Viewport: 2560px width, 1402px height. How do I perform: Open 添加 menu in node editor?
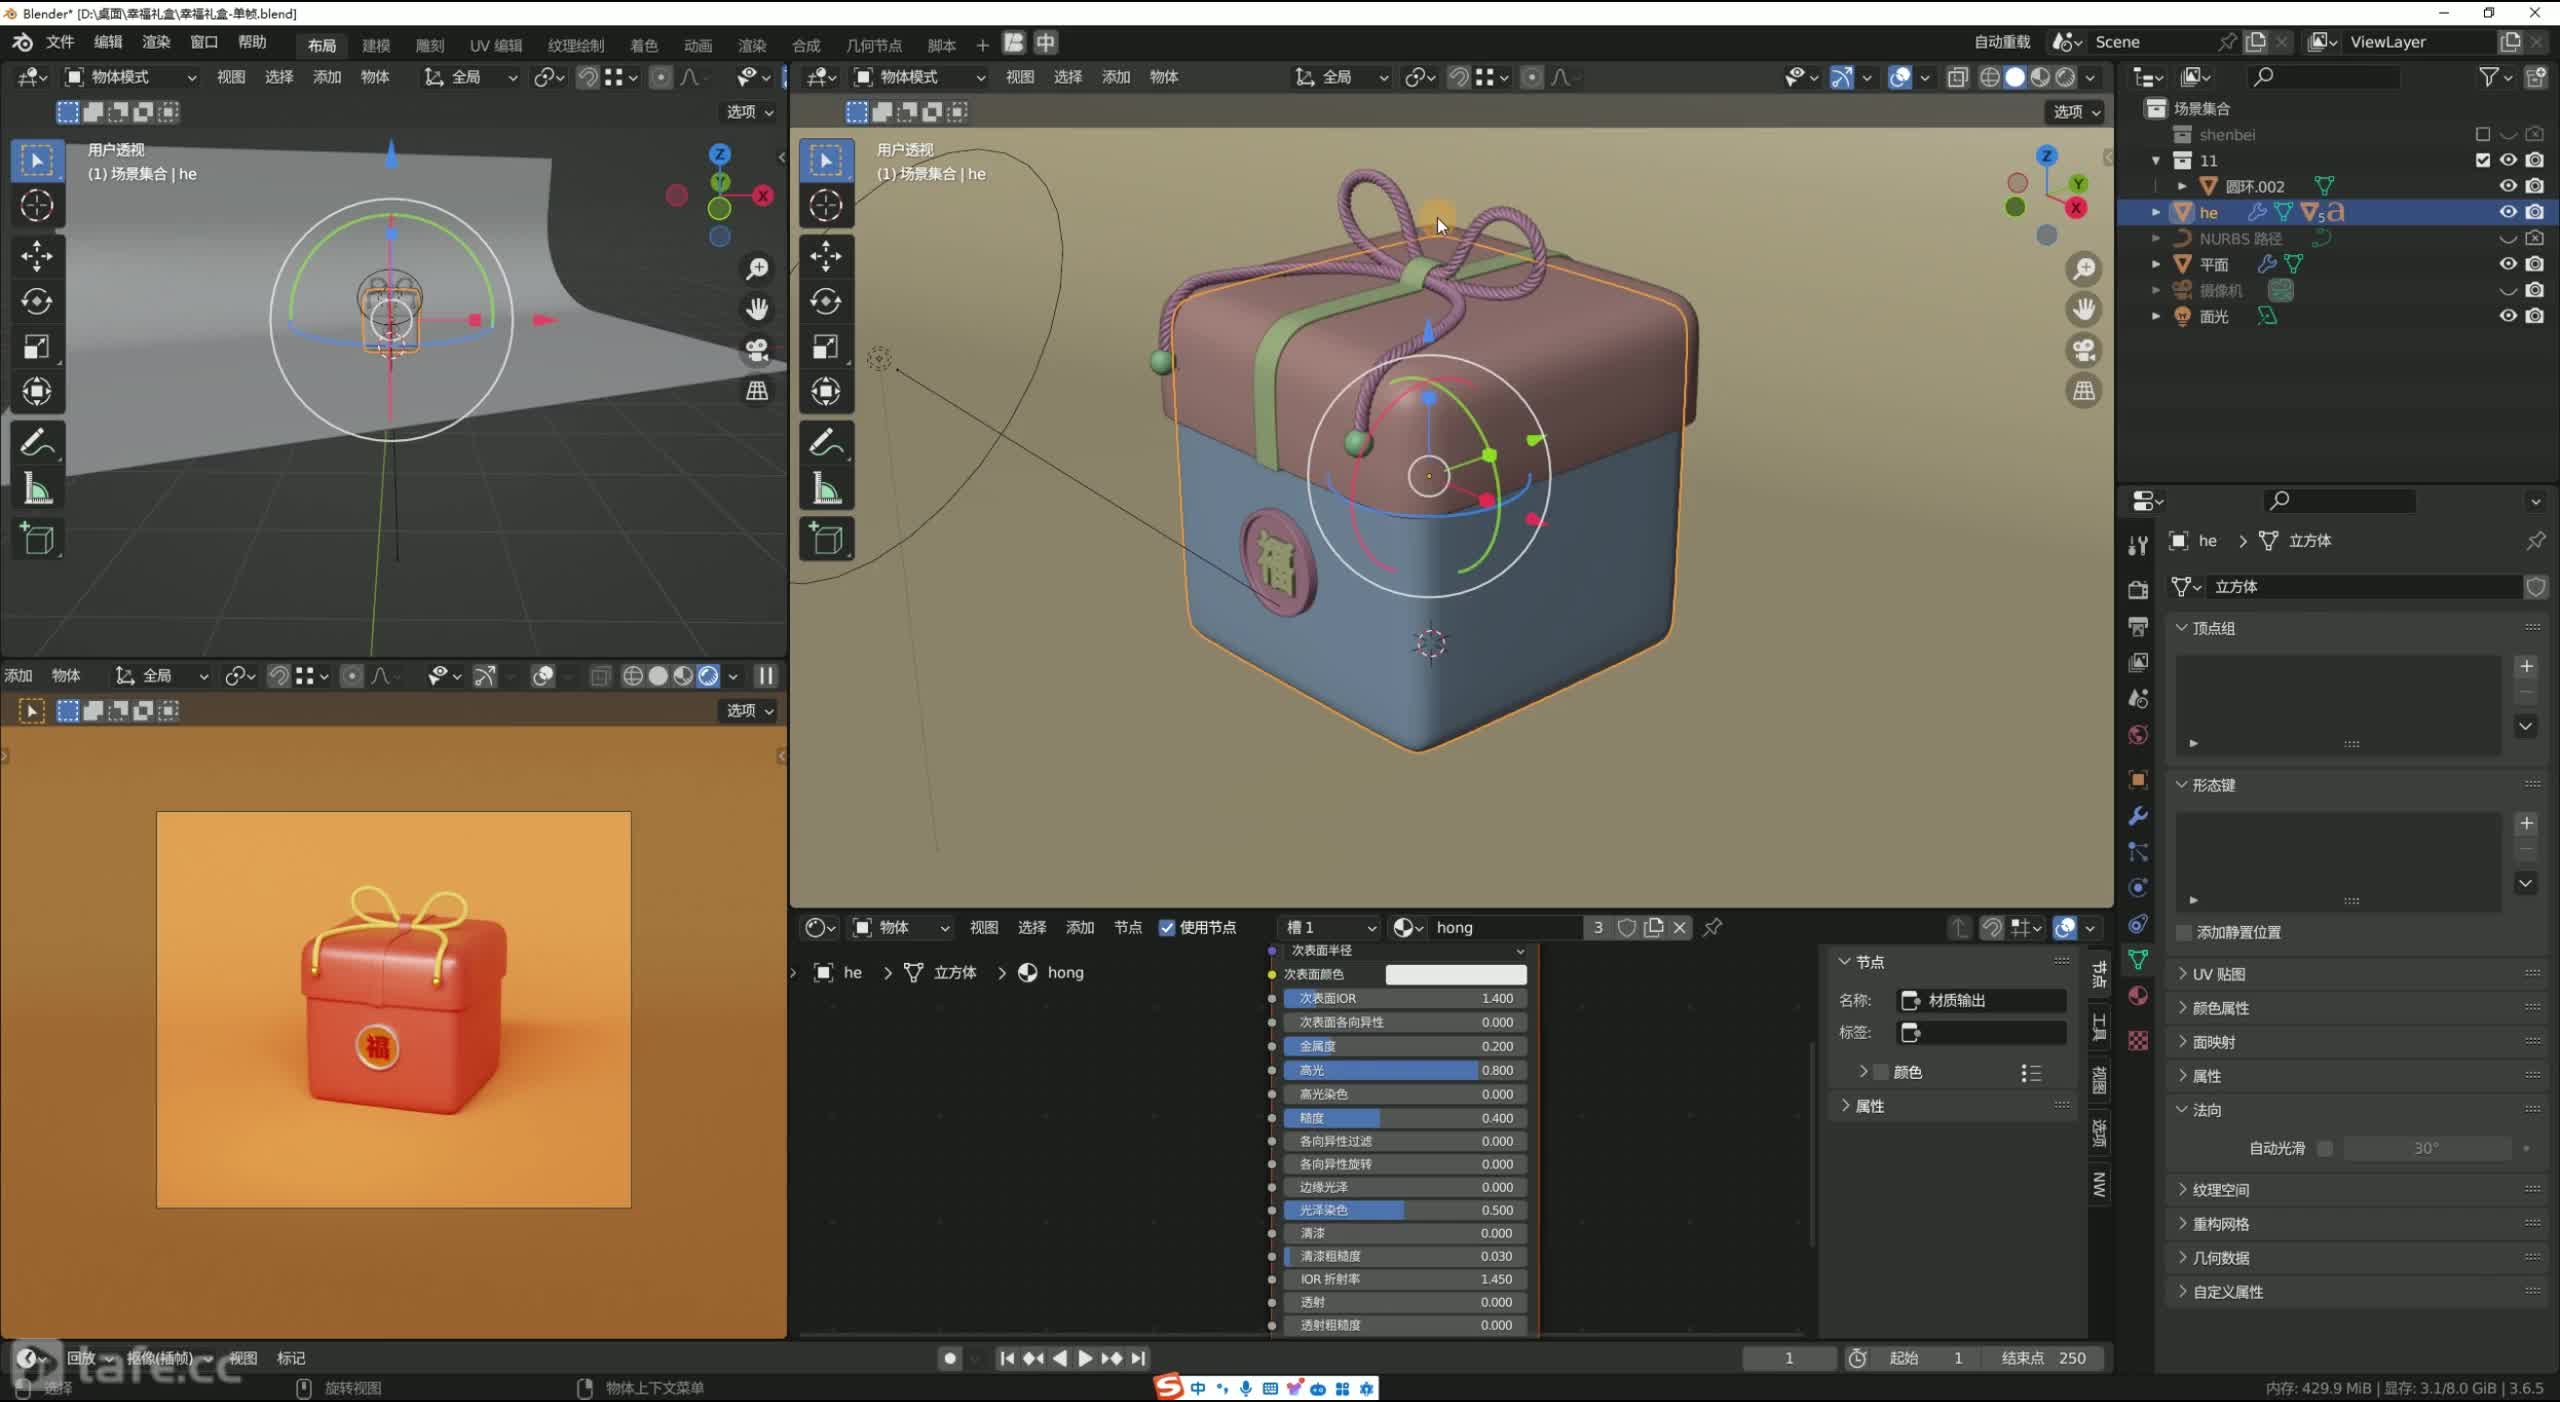tap(1080, 927)
